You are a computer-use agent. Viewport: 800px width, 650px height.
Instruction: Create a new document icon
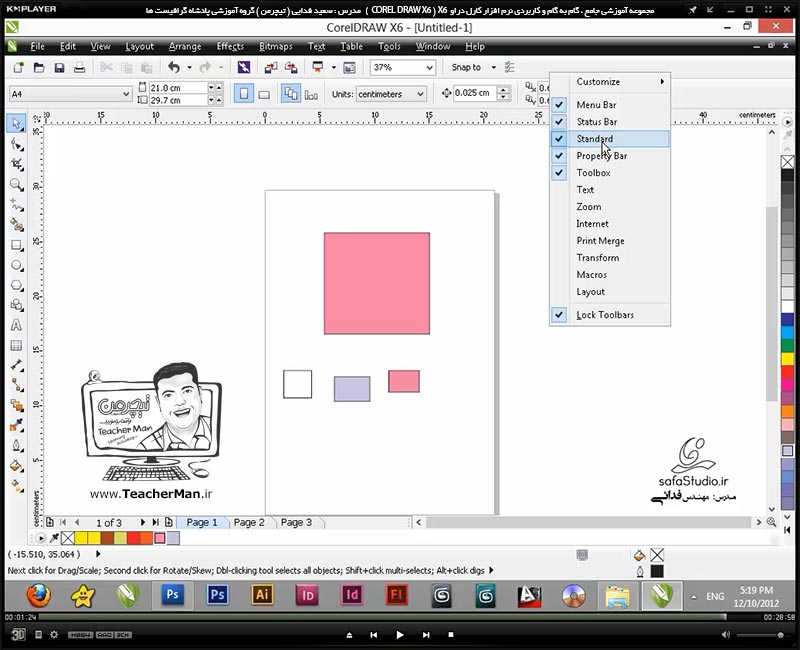coord(18,67)
